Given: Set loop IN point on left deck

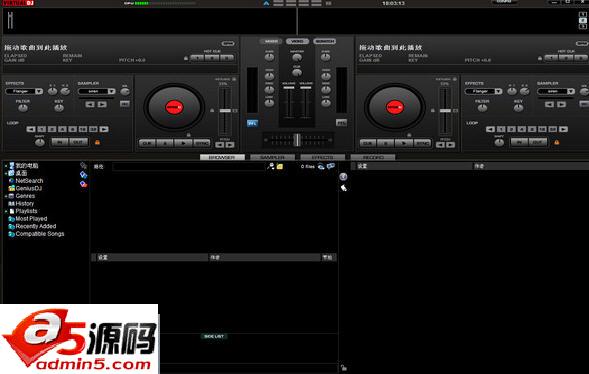Looking at the screenshot, I should (60, 142).
